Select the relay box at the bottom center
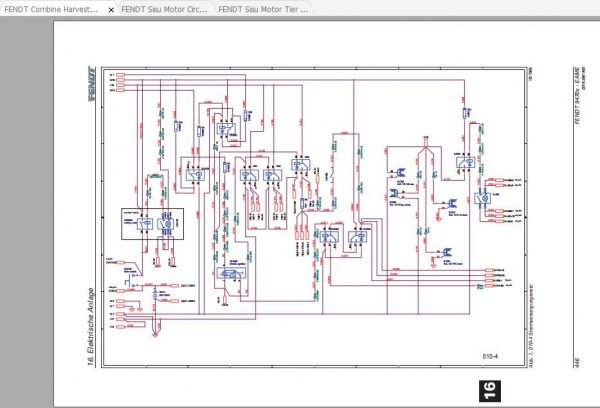 click(232, 273)
